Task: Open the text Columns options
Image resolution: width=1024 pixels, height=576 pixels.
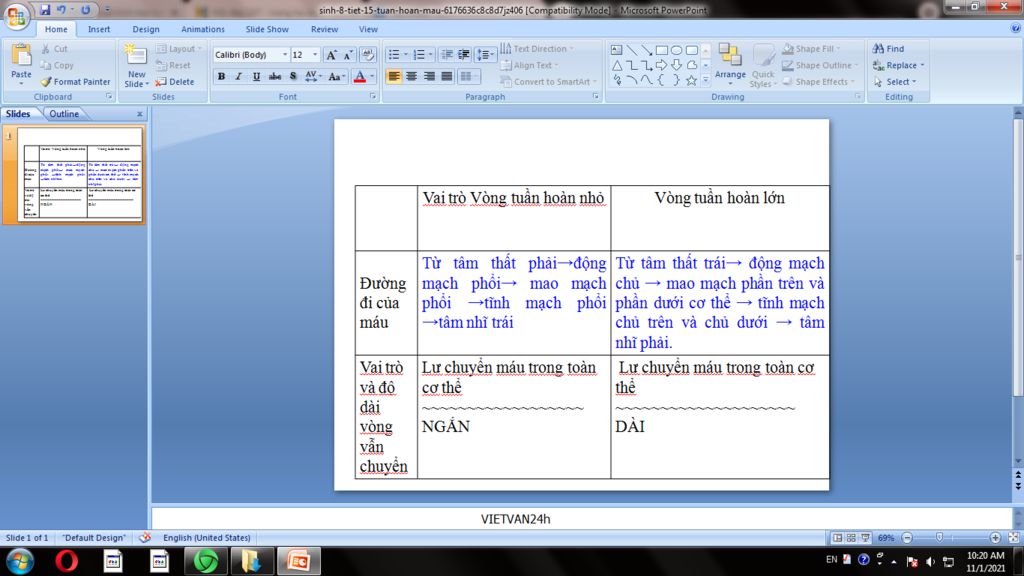Action: coord(469,76)
